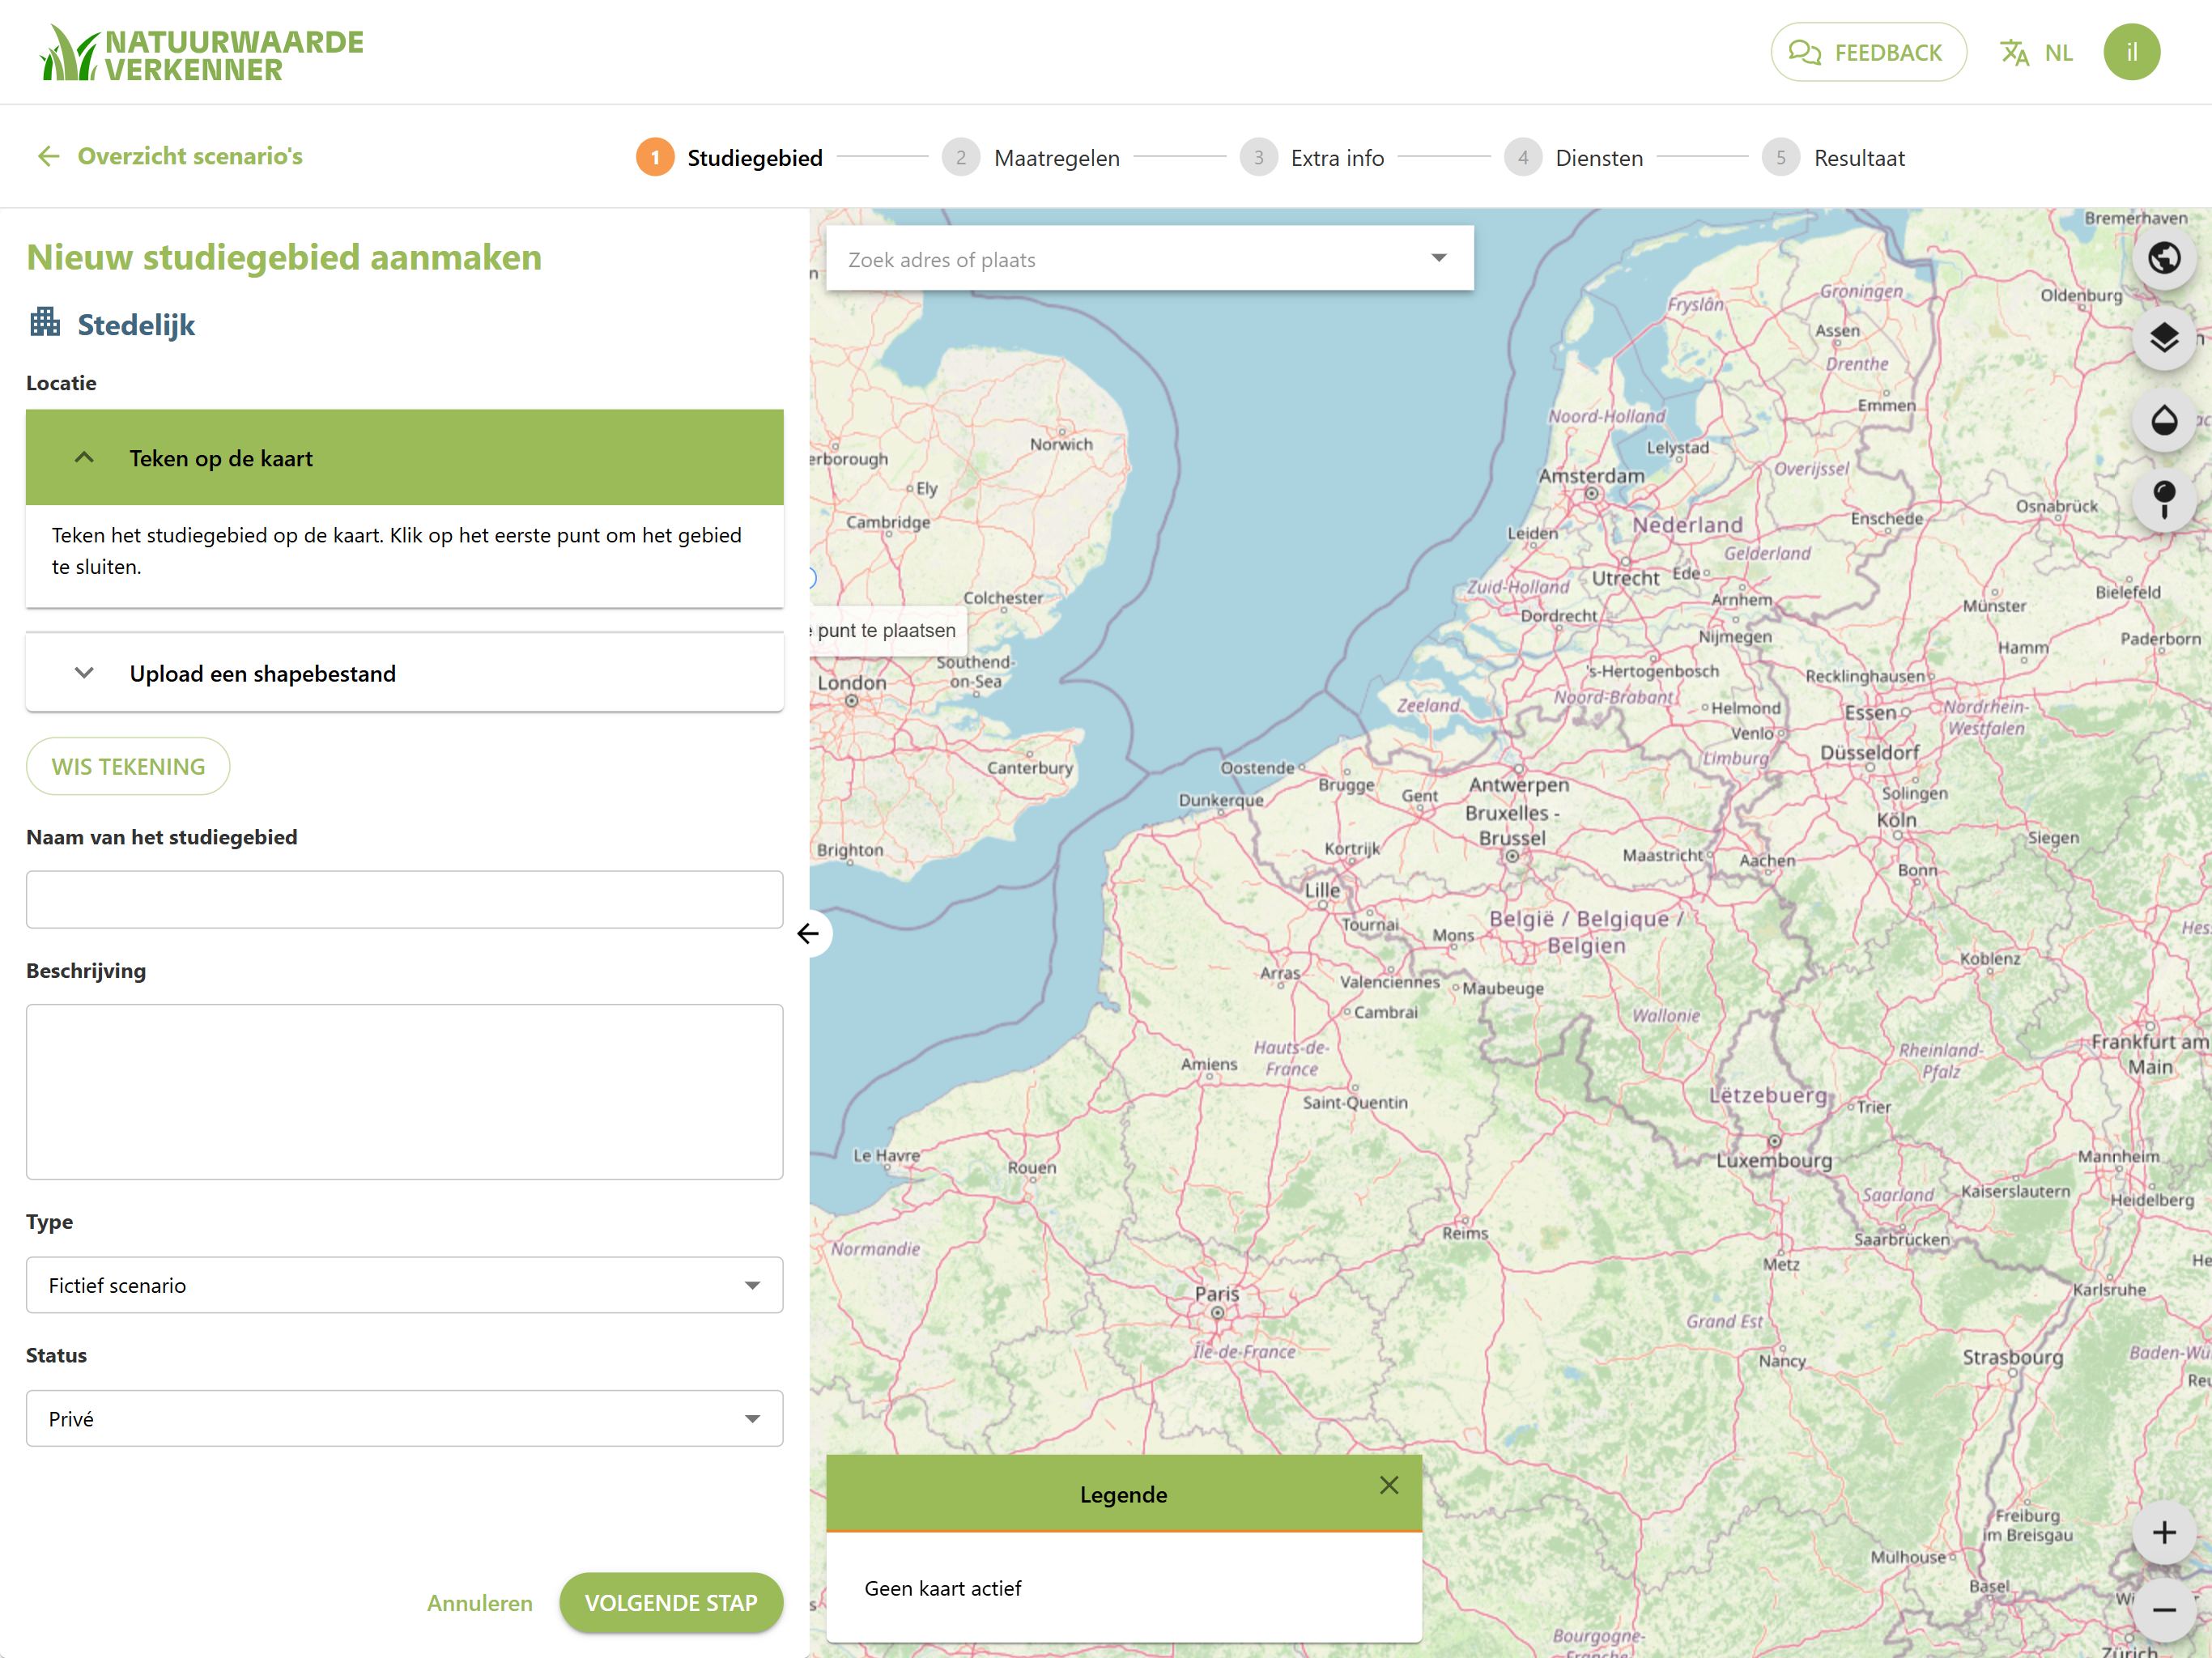Viewport: 2212px width, 1658px height.
Task: Click the 'Locatie' section label
Action: pyautogui.click(x=61, y=383)
